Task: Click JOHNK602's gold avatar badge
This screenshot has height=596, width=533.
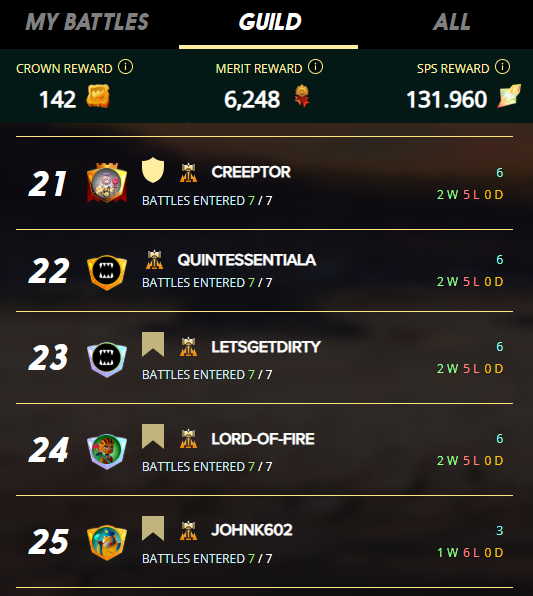Action: point(107,542)
